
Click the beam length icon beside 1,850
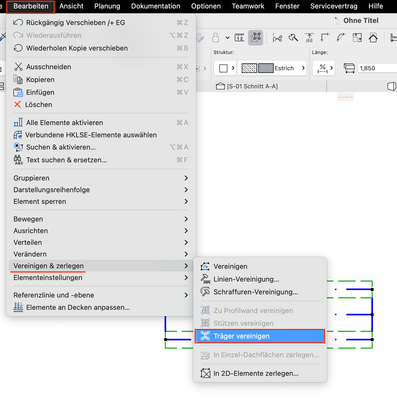point(349,68)
